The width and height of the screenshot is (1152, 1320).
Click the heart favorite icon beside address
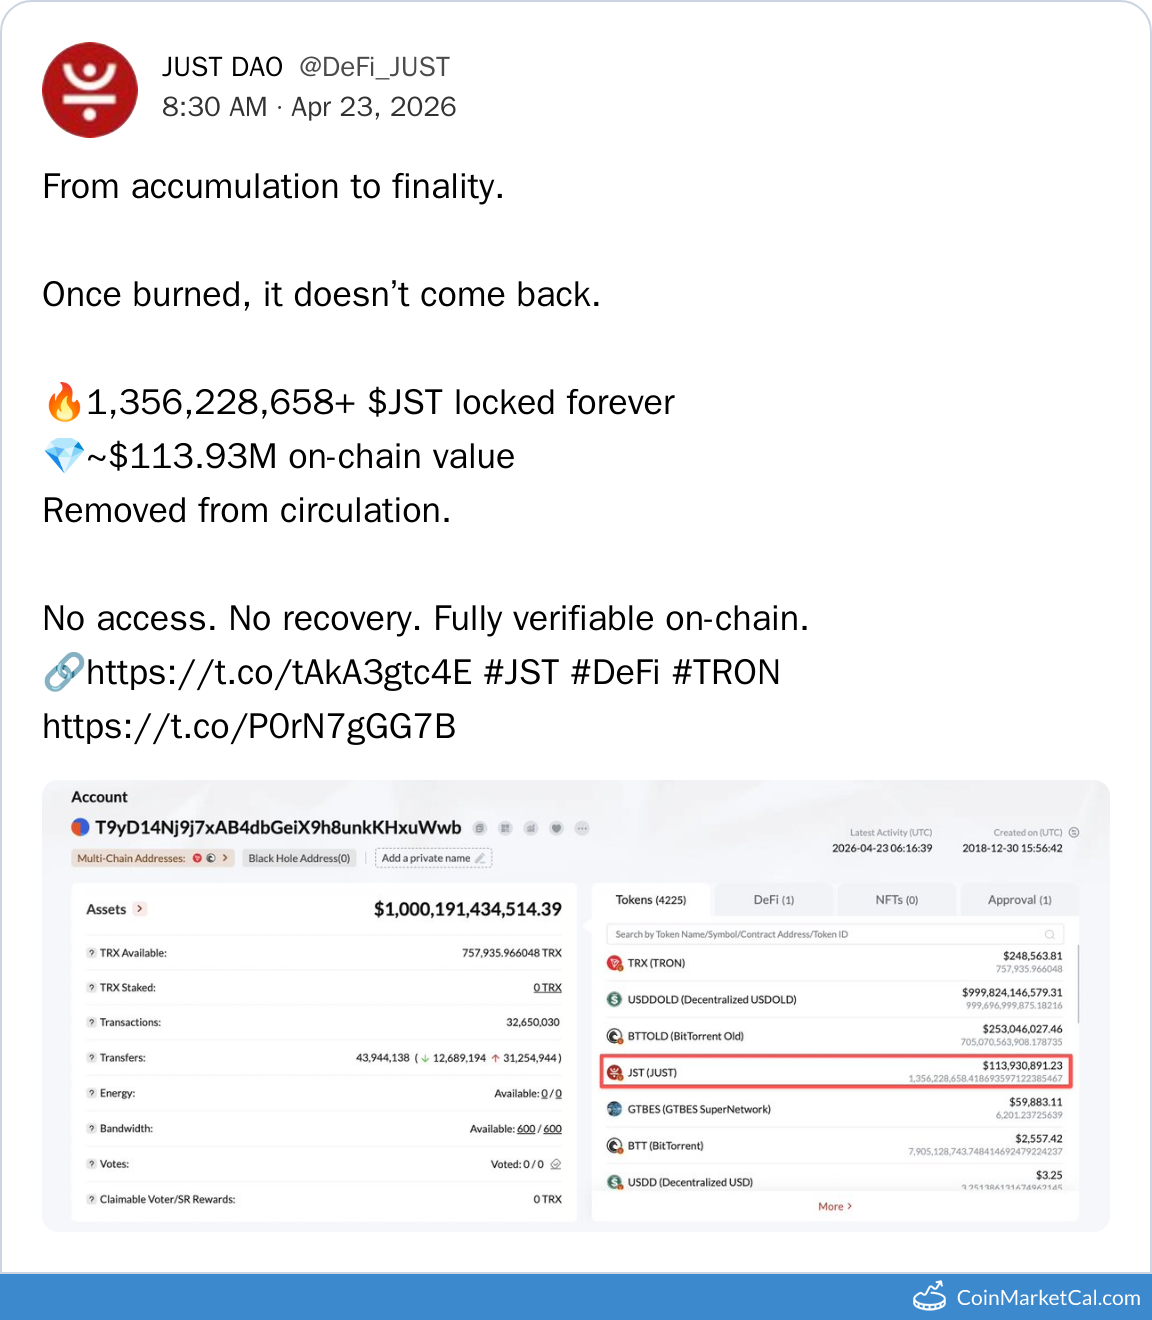pyautogui.click(x=556, y=828)
